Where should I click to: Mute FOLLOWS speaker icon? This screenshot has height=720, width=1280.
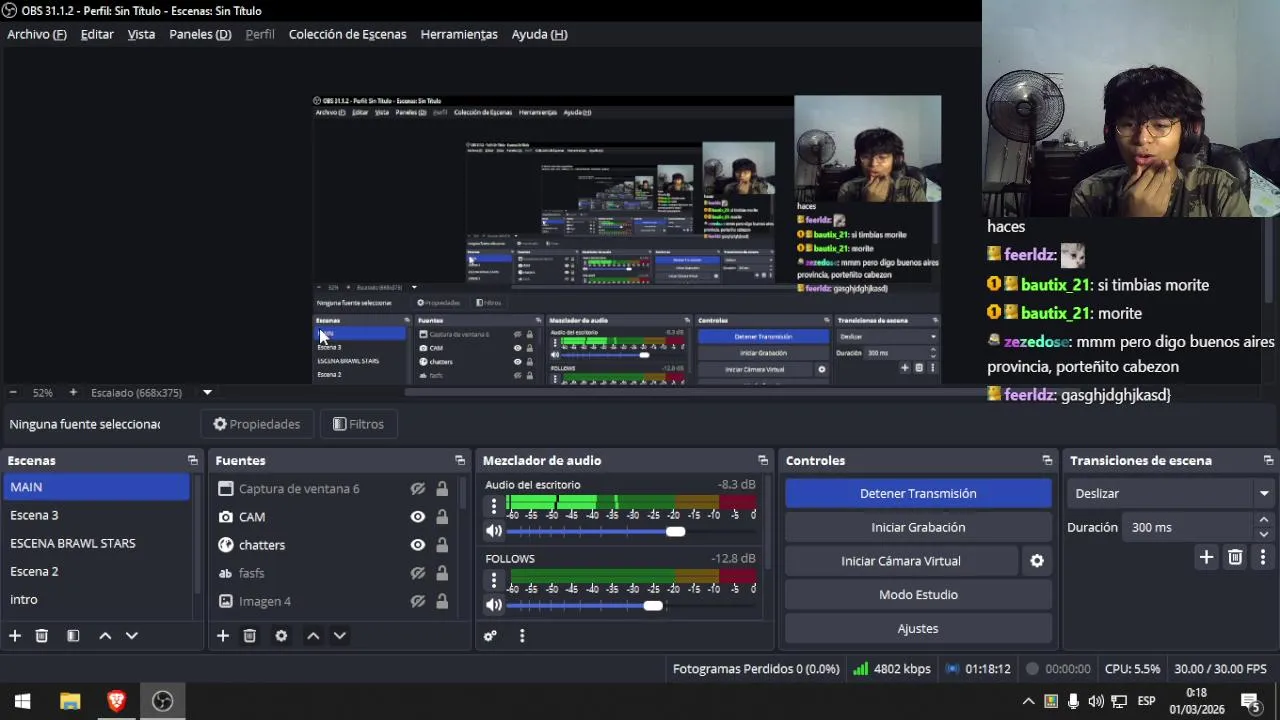(x=494, y=605)
